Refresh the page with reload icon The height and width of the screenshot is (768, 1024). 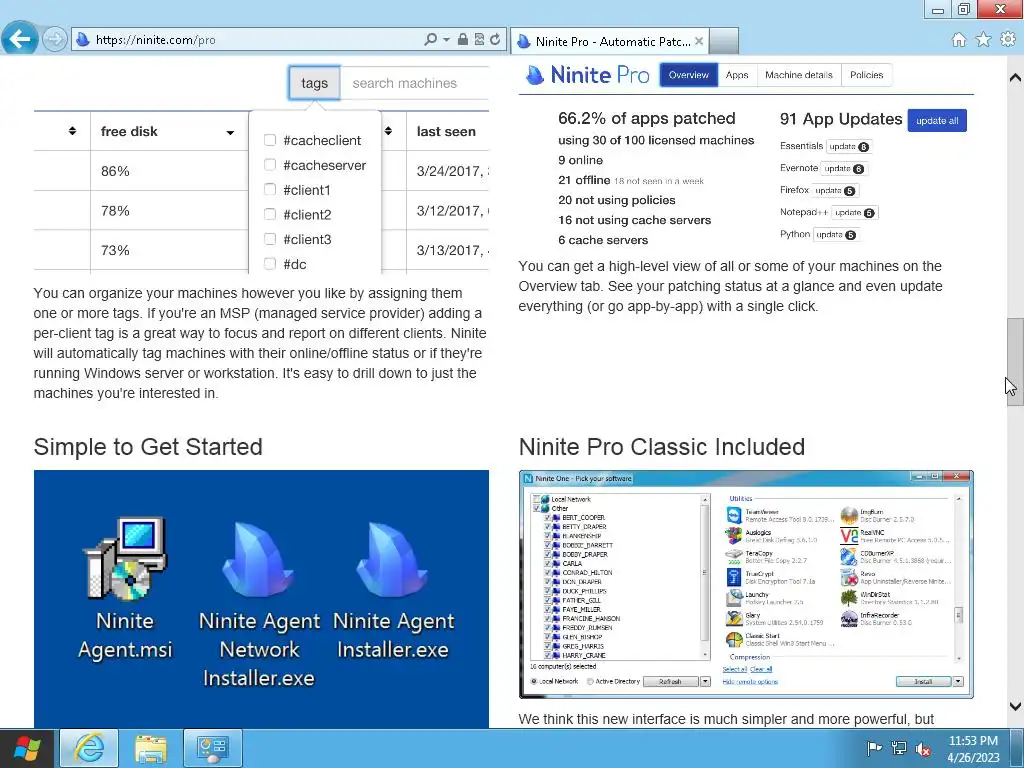click(495, 40)
